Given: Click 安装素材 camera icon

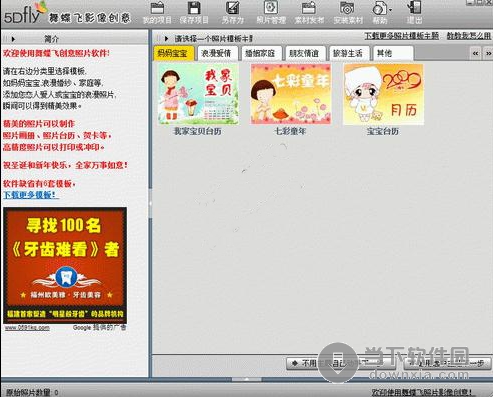Looking at the screenshot, I should (x=347, y=8).
